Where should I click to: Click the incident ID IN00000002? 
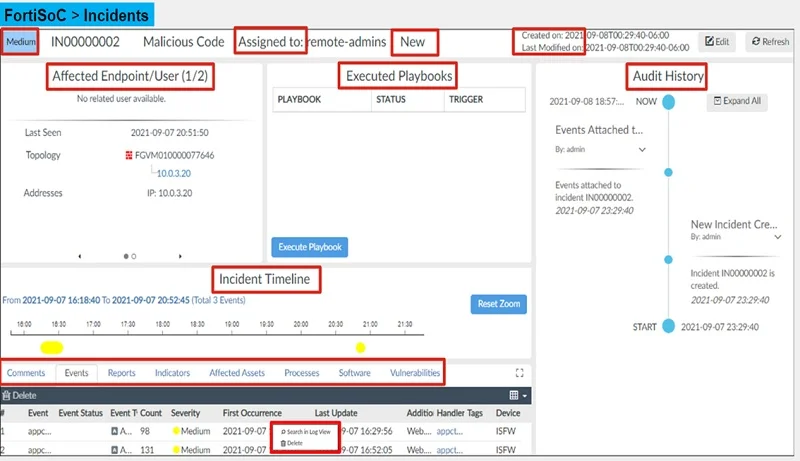pos(85,42)
